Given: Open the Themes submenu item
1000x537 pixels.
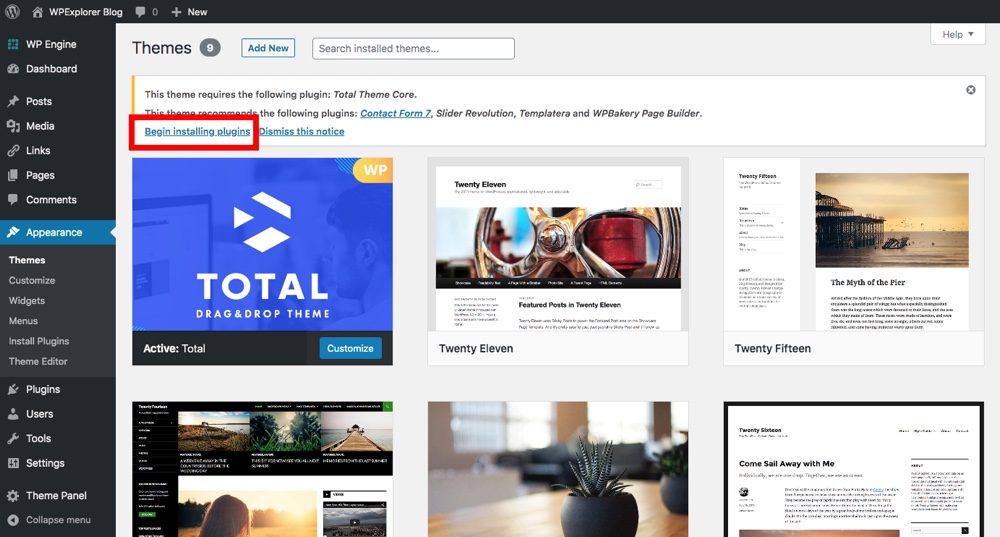Looking at the screenshot, I should (x=27, y=260).
